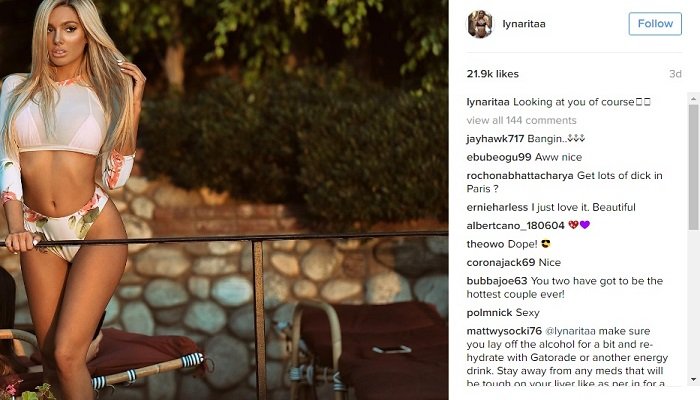Click the comments scrollbar thumb
The image size is (700, 400).
pos(694,167)
